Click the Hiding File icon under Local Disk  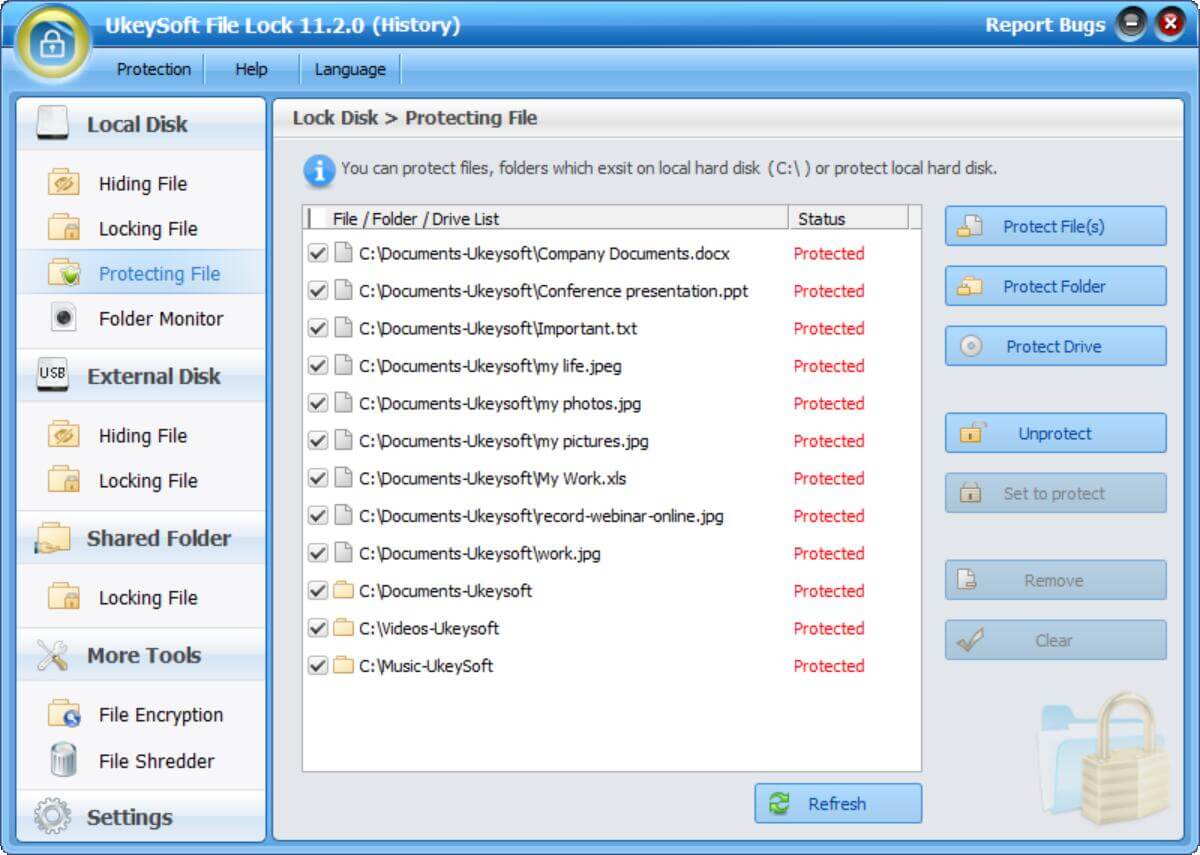coord(64,183)
